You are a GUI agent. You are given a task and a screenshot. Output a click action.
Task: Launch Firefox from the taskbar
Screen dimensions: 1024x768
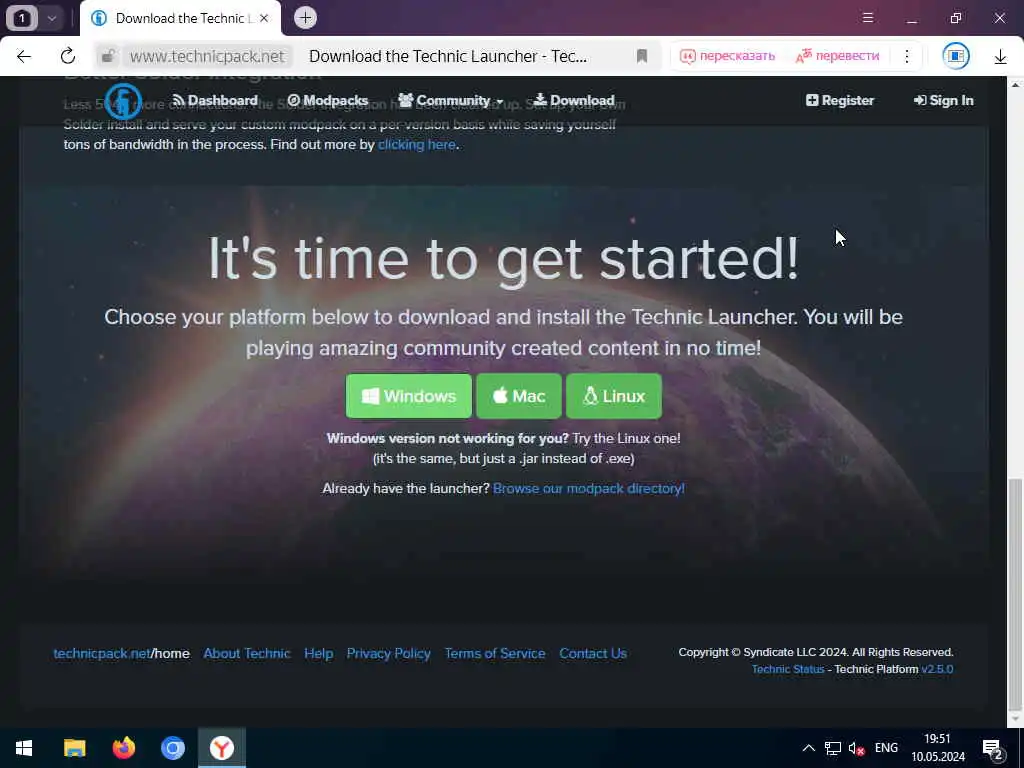point(123,748)
